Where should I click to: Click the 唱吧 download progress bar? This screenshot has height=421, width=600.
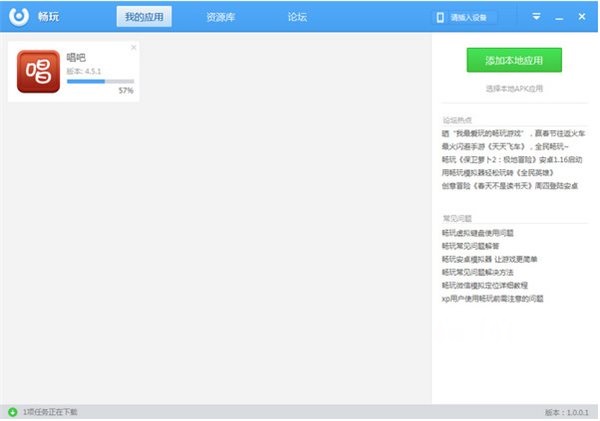(101, 81)
